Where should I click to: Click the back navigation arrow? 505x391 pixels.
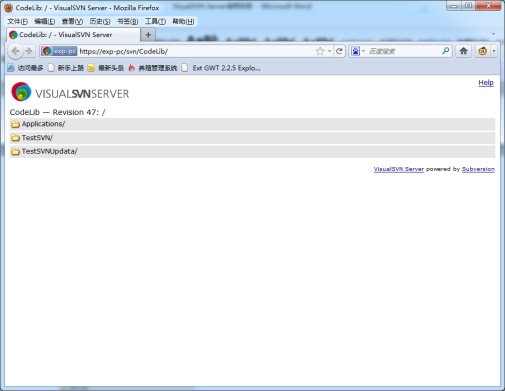click(x=15, y=51)
